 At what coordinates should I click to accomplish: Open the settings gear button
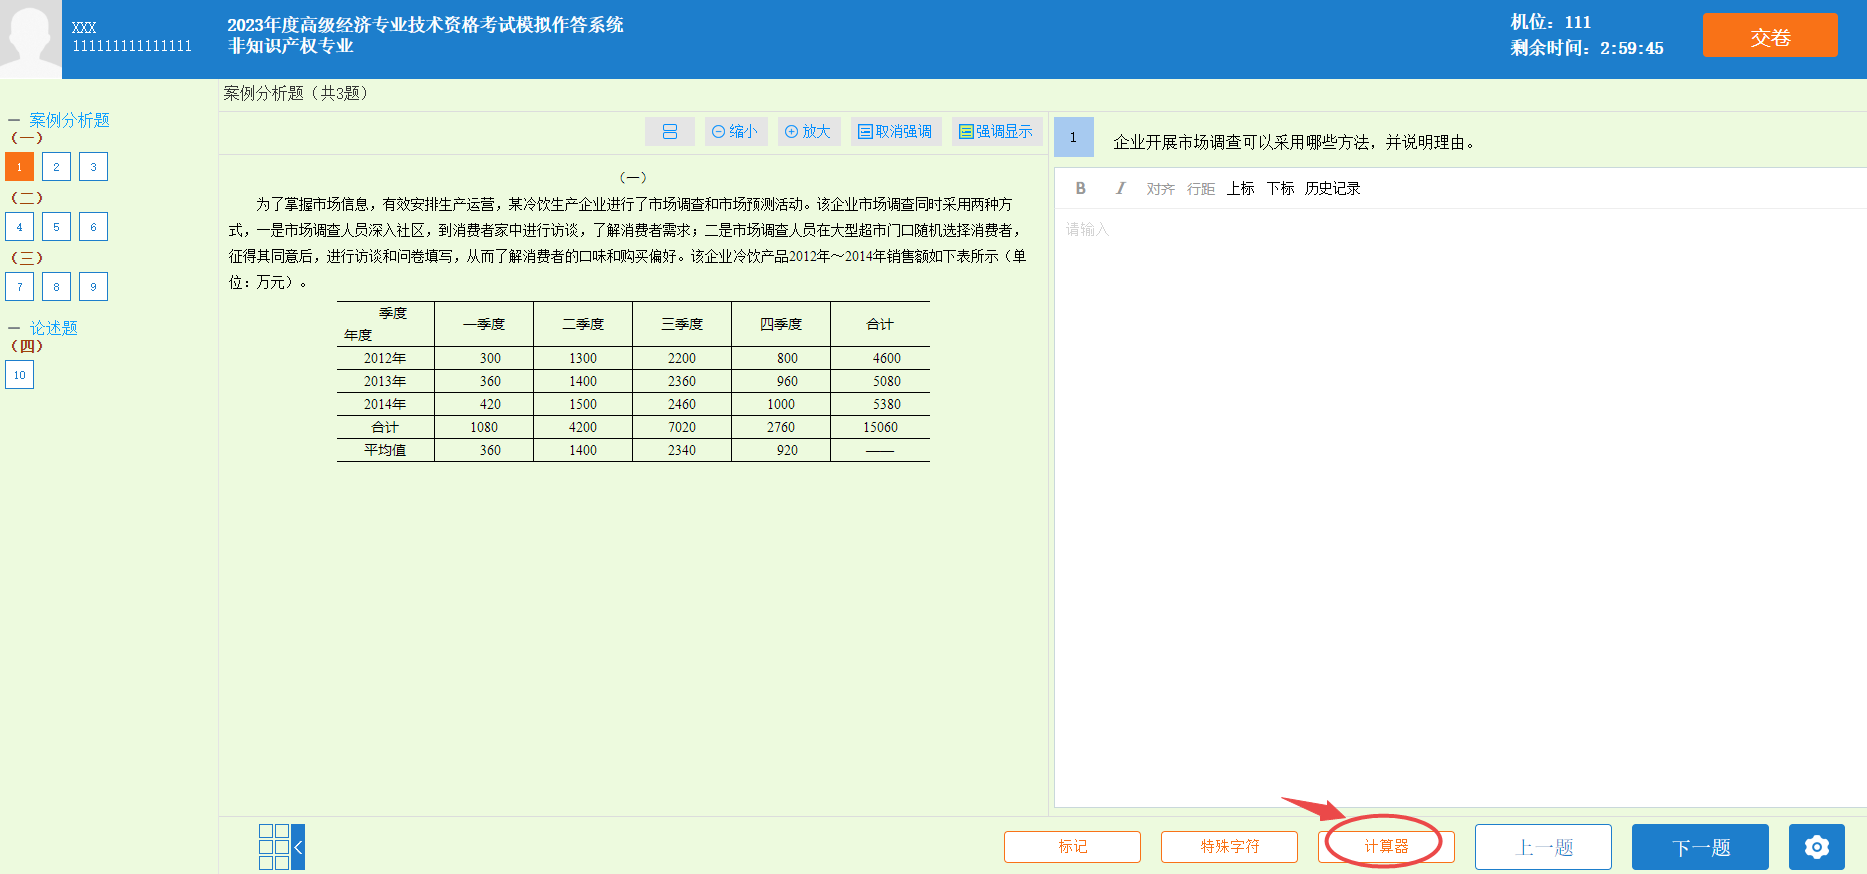1816,847
